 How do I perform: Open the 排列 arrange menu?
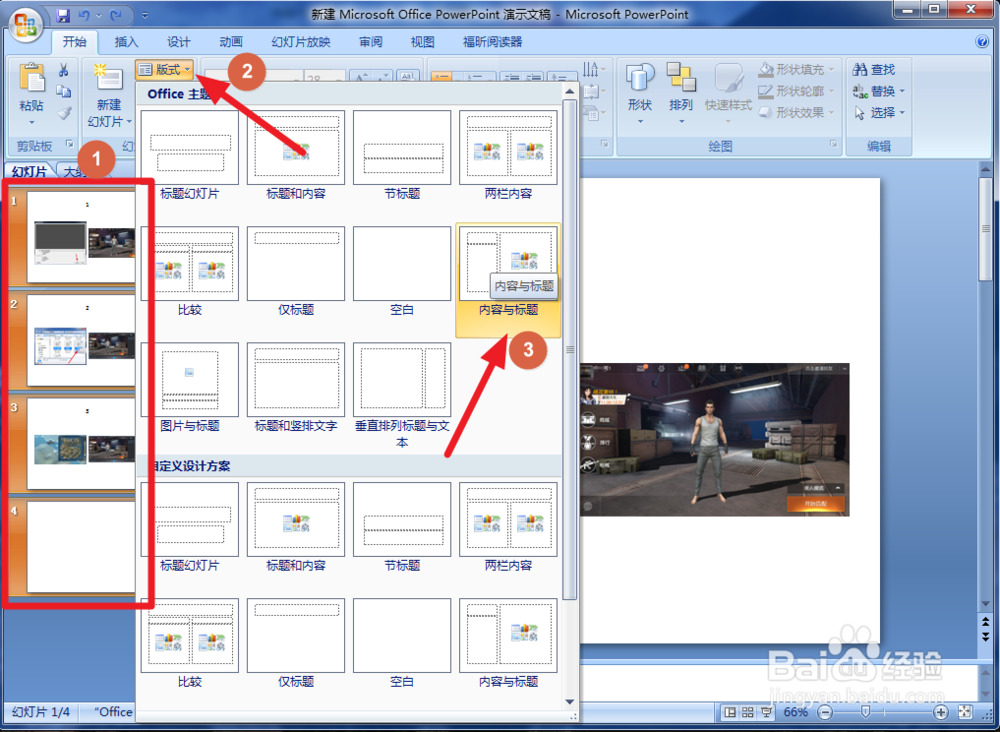click(680, 94)
